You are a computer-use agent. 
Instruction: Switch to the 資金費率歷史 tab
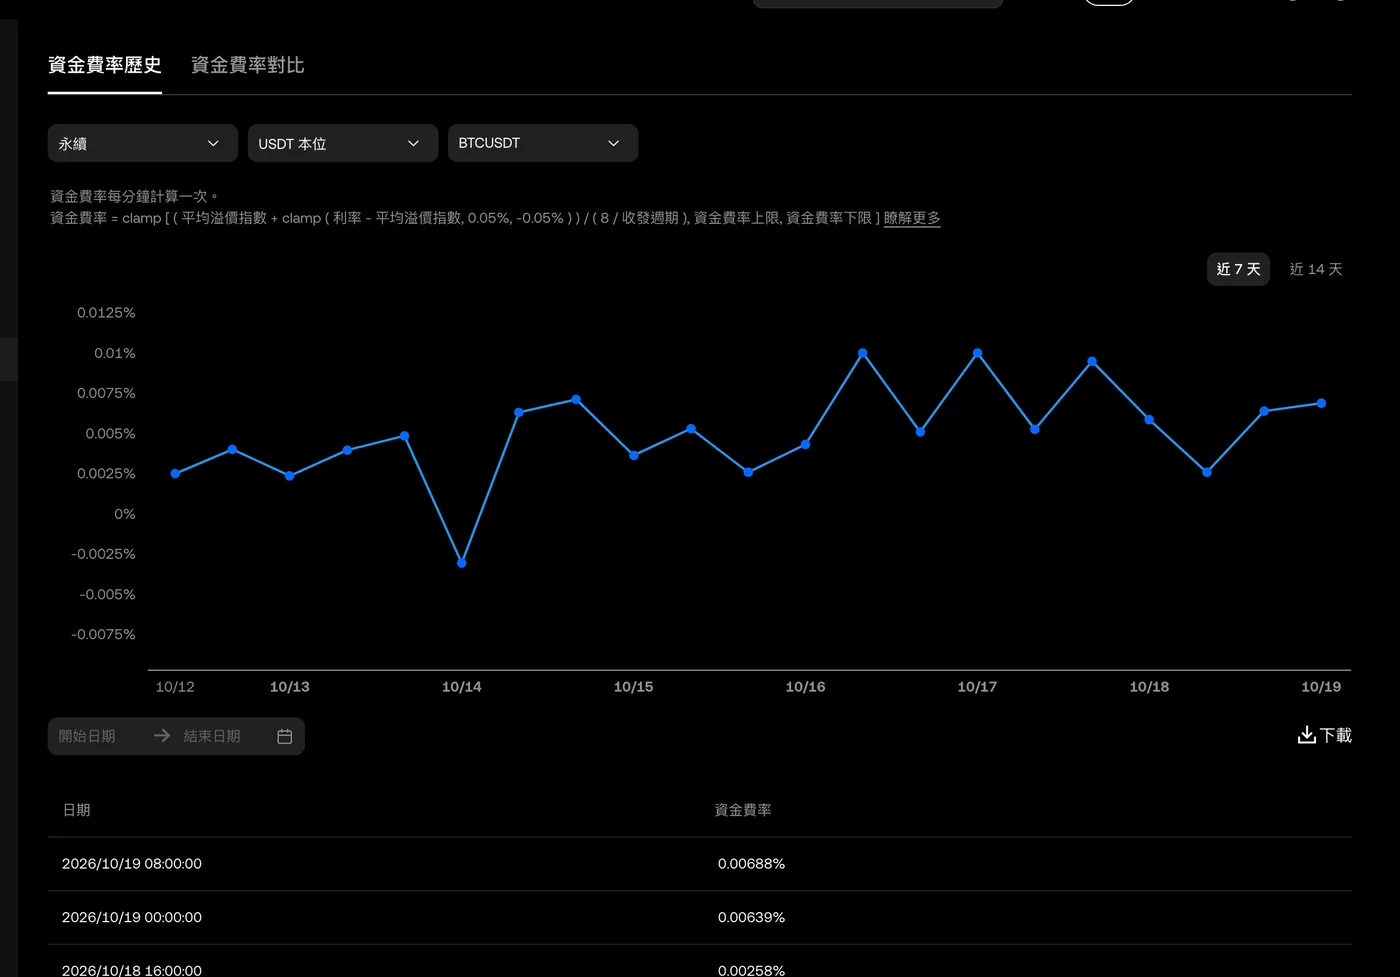pyautogui.click(x=105, y=65)
